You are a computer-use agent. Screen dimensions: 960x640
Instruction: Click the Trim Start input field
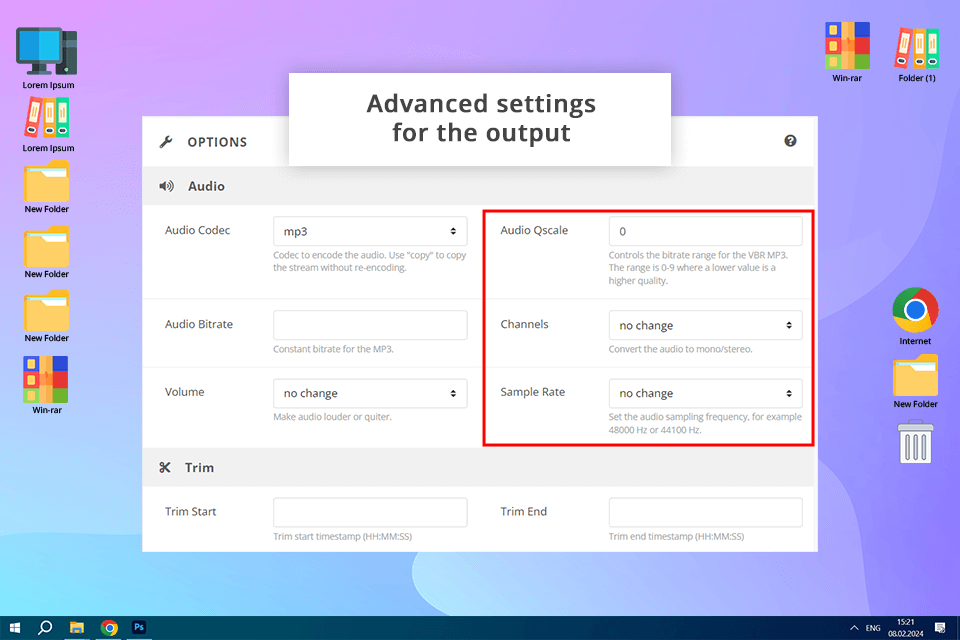370,512
